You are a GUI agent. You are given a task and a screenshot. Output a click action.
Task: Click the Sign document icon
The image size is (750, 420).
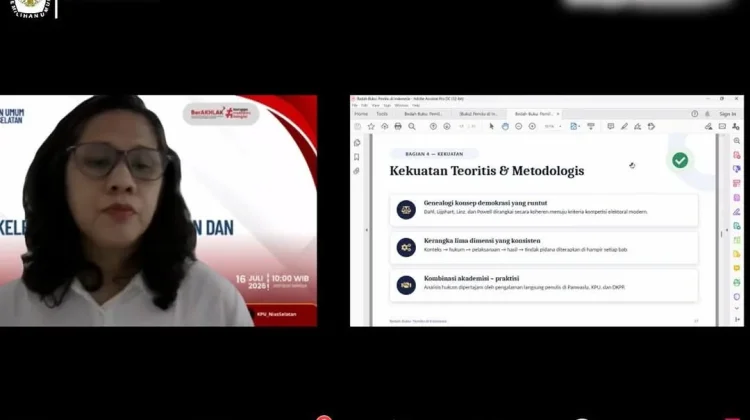point(638,126)
